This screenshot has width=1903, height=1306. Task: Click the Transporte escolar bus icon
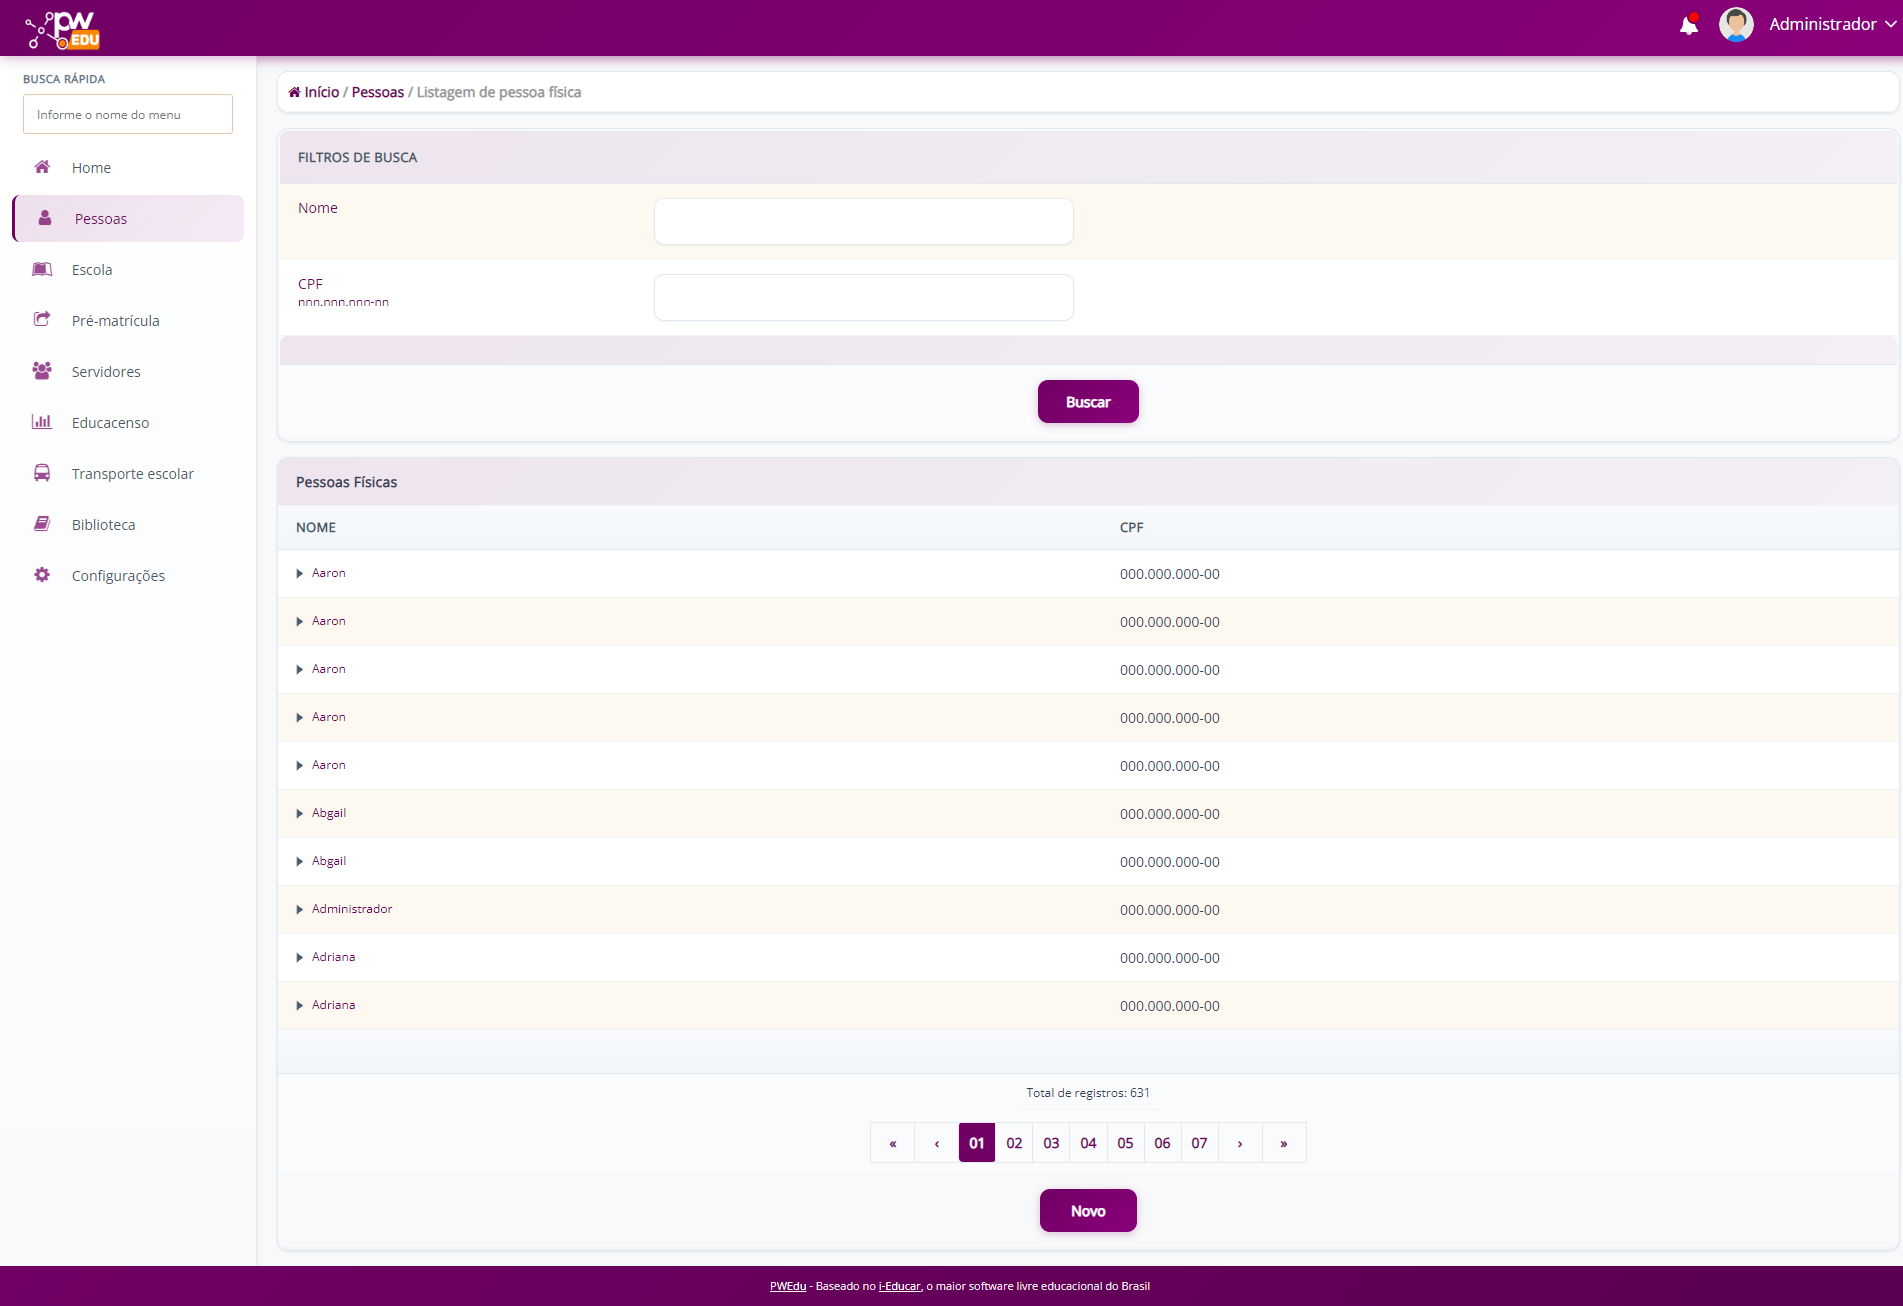coord(42,473)
